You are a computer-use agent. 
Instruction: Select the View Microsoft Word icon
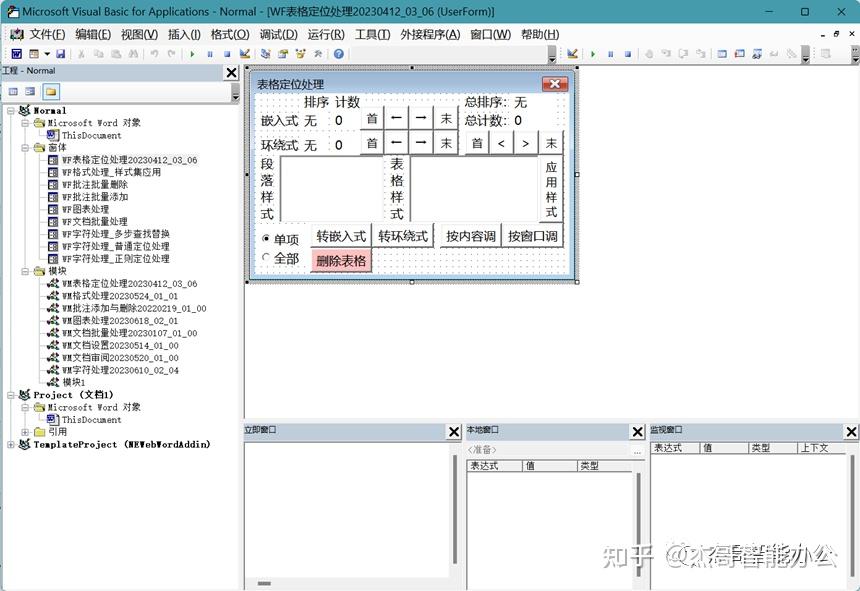pyautogui.click(x=17, y=52)
